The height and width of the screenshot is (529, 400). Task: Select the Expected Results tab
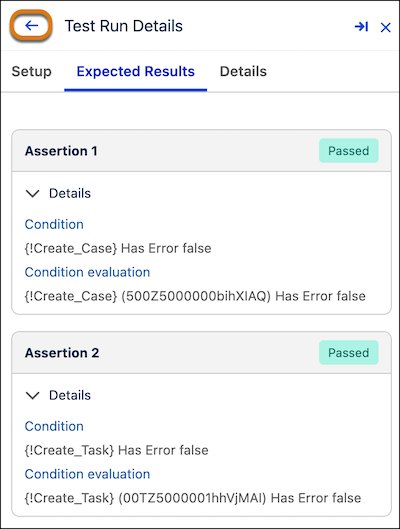click(136, 72)
